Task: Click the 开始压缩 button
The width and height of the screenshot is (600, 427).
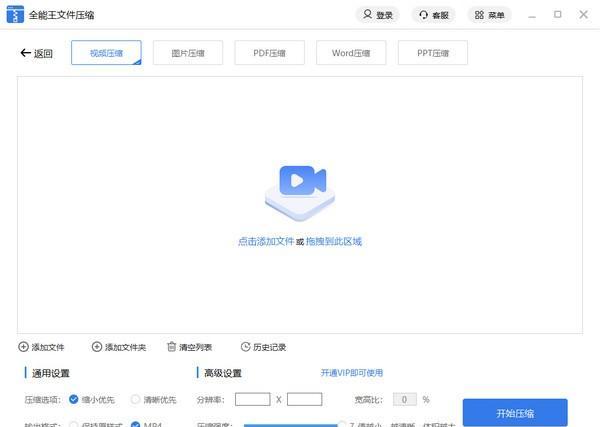Action: coord(515,413)
